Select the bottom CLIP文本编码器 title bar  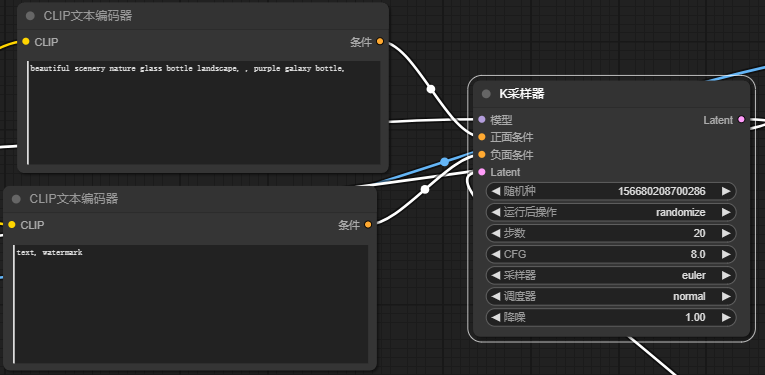click(x=190, y=199)
